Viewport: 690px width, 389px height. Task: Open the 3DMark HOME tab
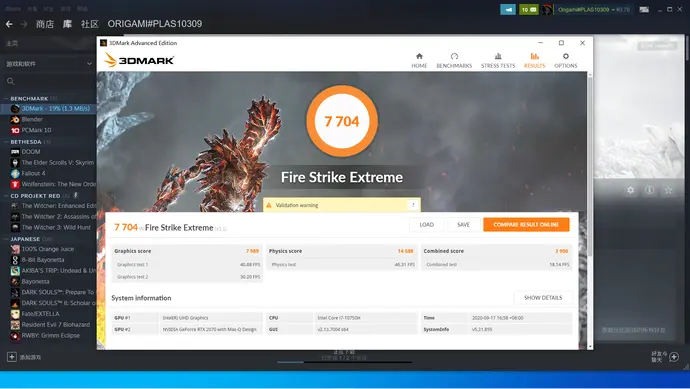(419, 60)
